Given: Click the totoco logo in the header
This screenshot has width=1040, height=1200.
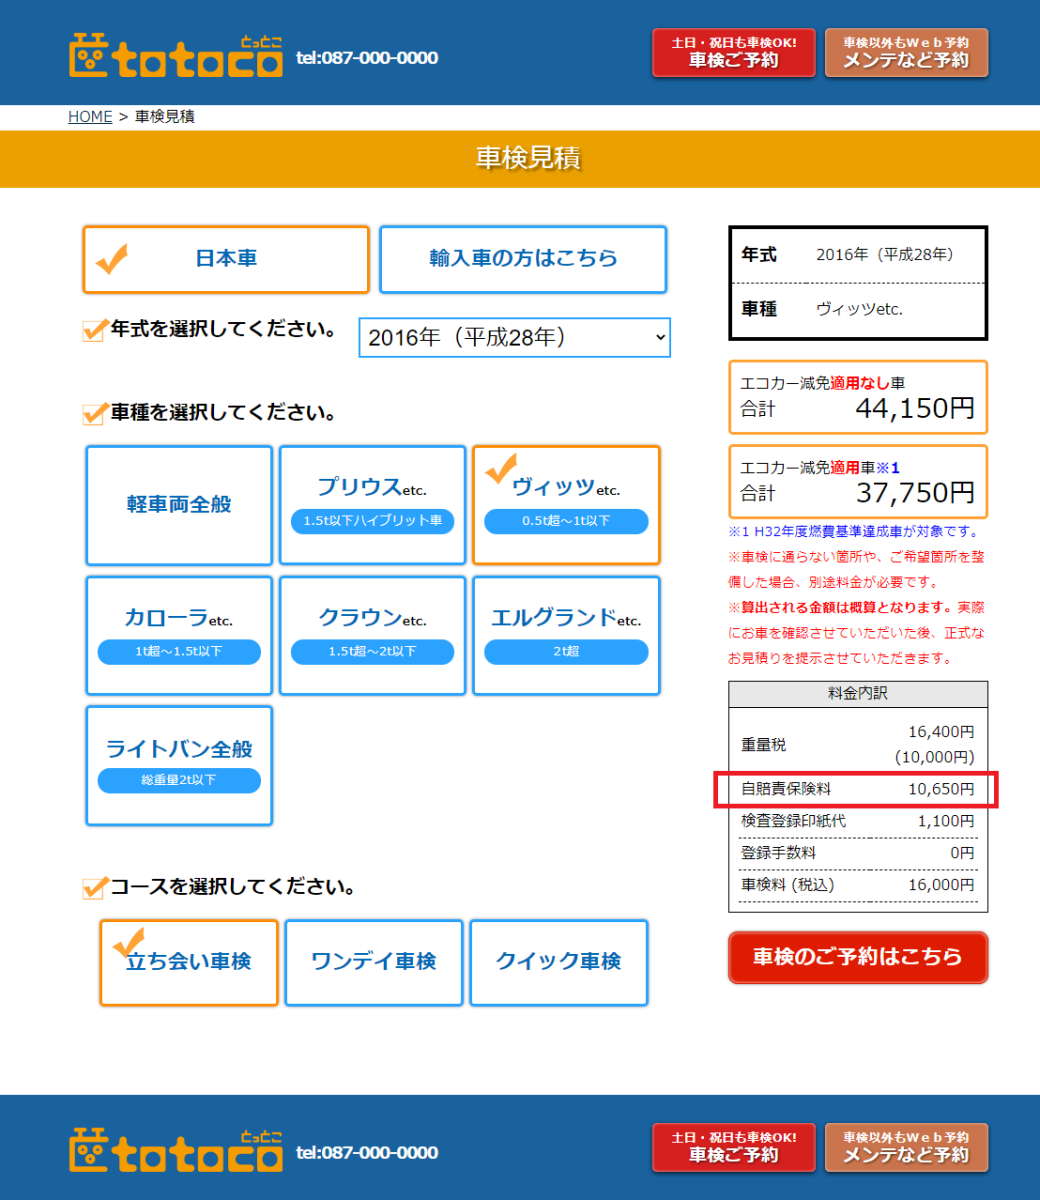Looking at the screenshot, I should [176, 57].
